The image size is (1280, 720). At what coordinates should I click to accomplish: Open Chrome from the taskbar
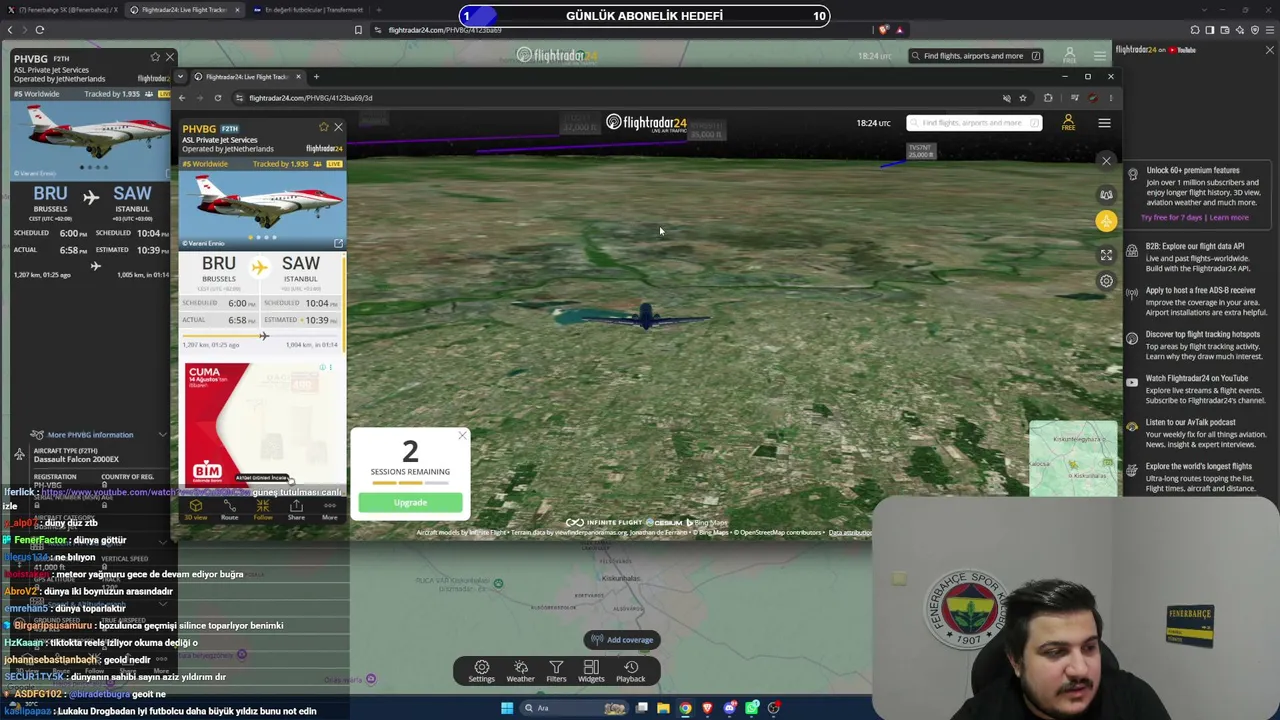(685, 708)
